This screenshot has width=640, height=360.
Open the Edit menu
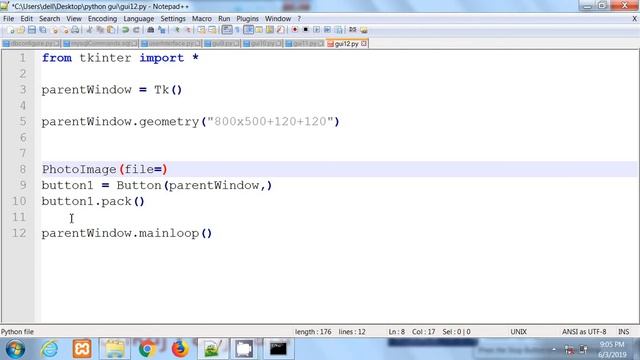(27, 19)
